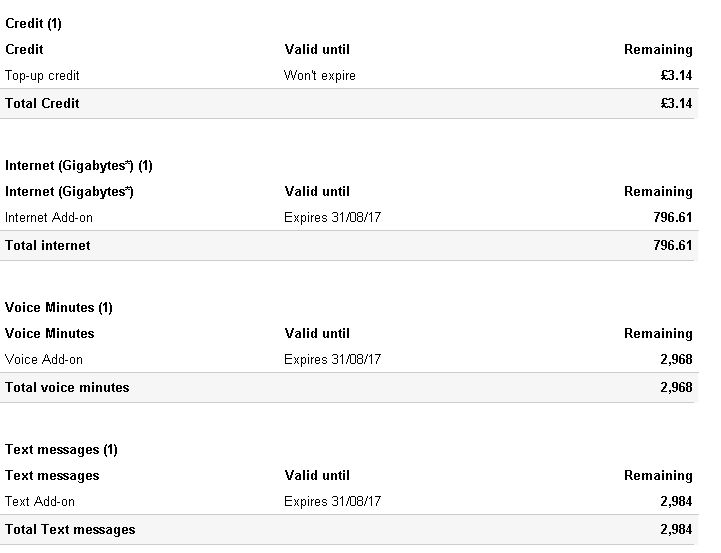Click the Top-up credit £3.14 amount
This screenshot has width=721, height=553.
pyautogui.click(x=676, y=75)
